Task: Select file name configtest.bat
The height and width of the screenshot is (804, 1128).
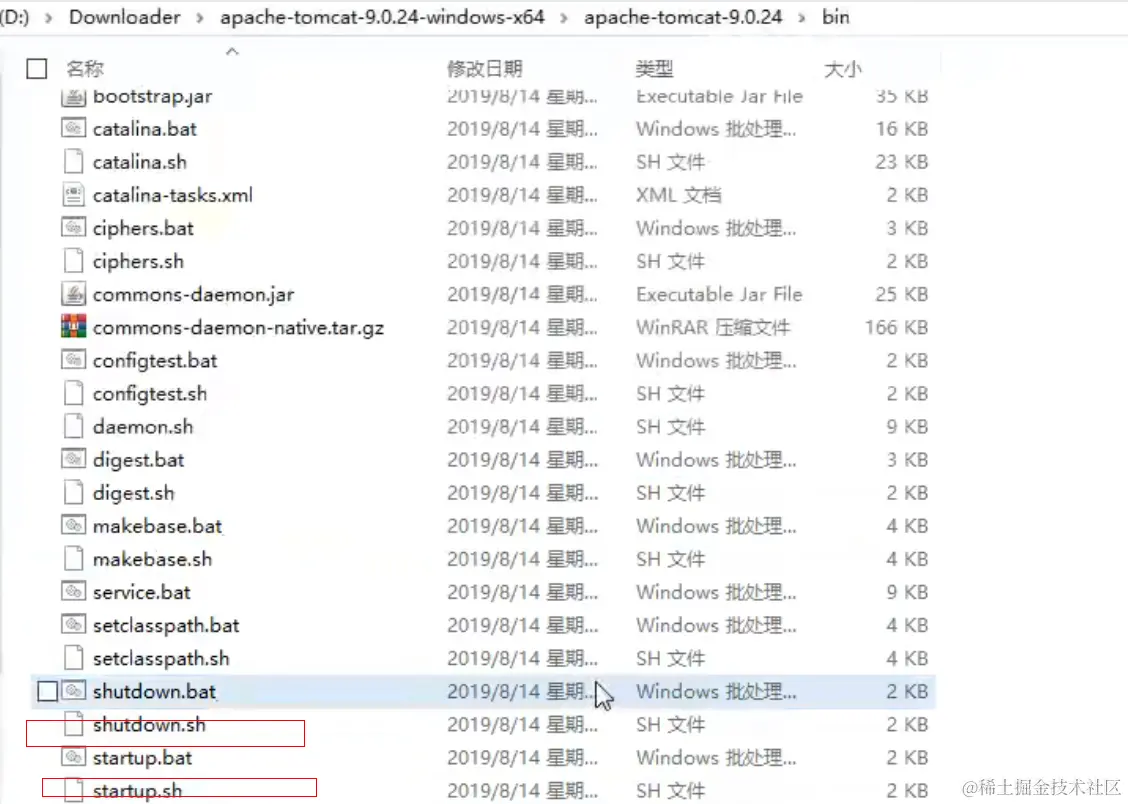Action: click(155, 361)
